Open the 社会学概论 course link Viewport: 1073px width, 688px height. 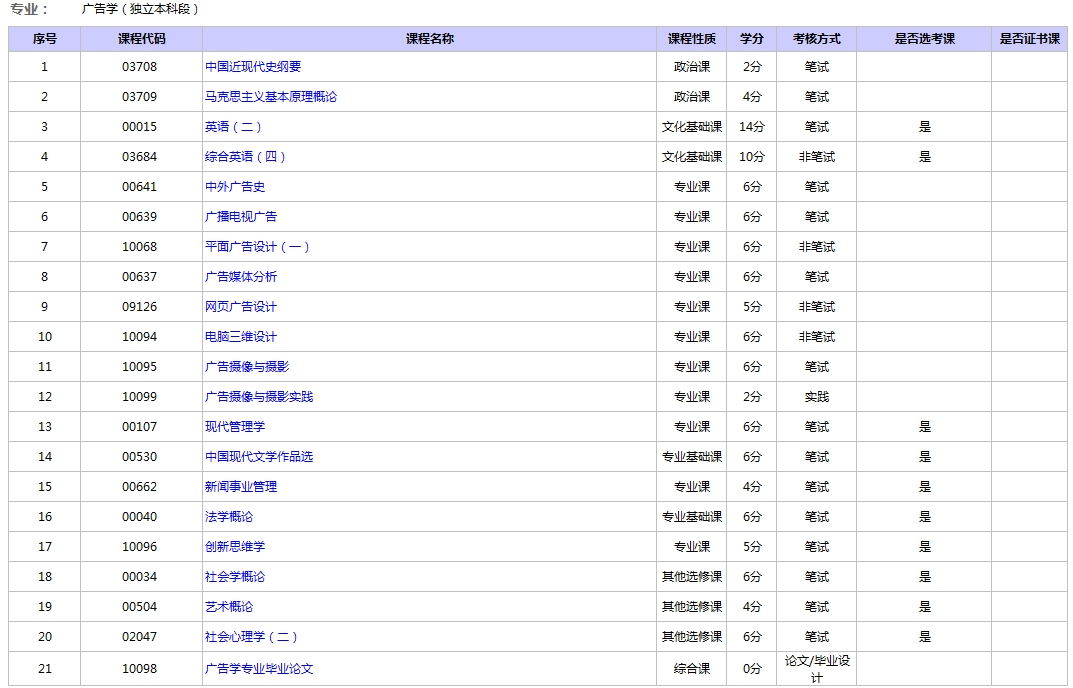coord(235,577)
